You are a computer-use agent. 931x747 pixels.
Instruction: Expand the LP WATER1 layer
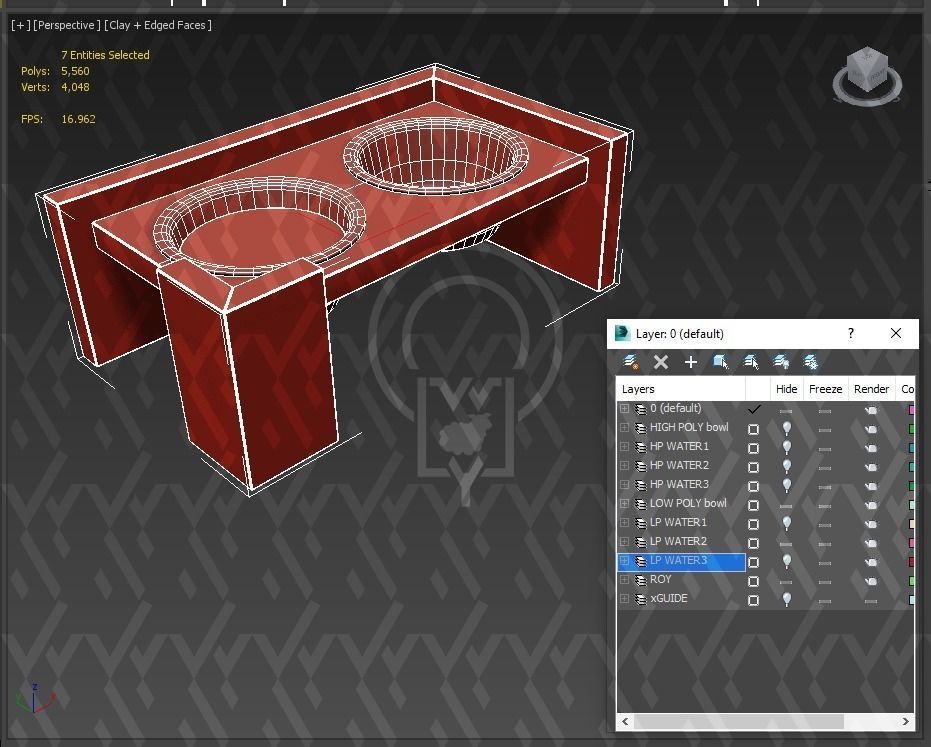[625, 523]
